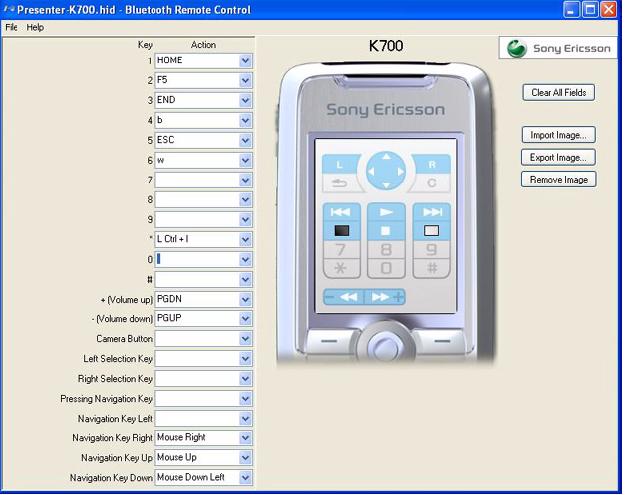This screenshot has height=495, width=625.
Task: Click the hash key on phone image
Action: [432, 268]
